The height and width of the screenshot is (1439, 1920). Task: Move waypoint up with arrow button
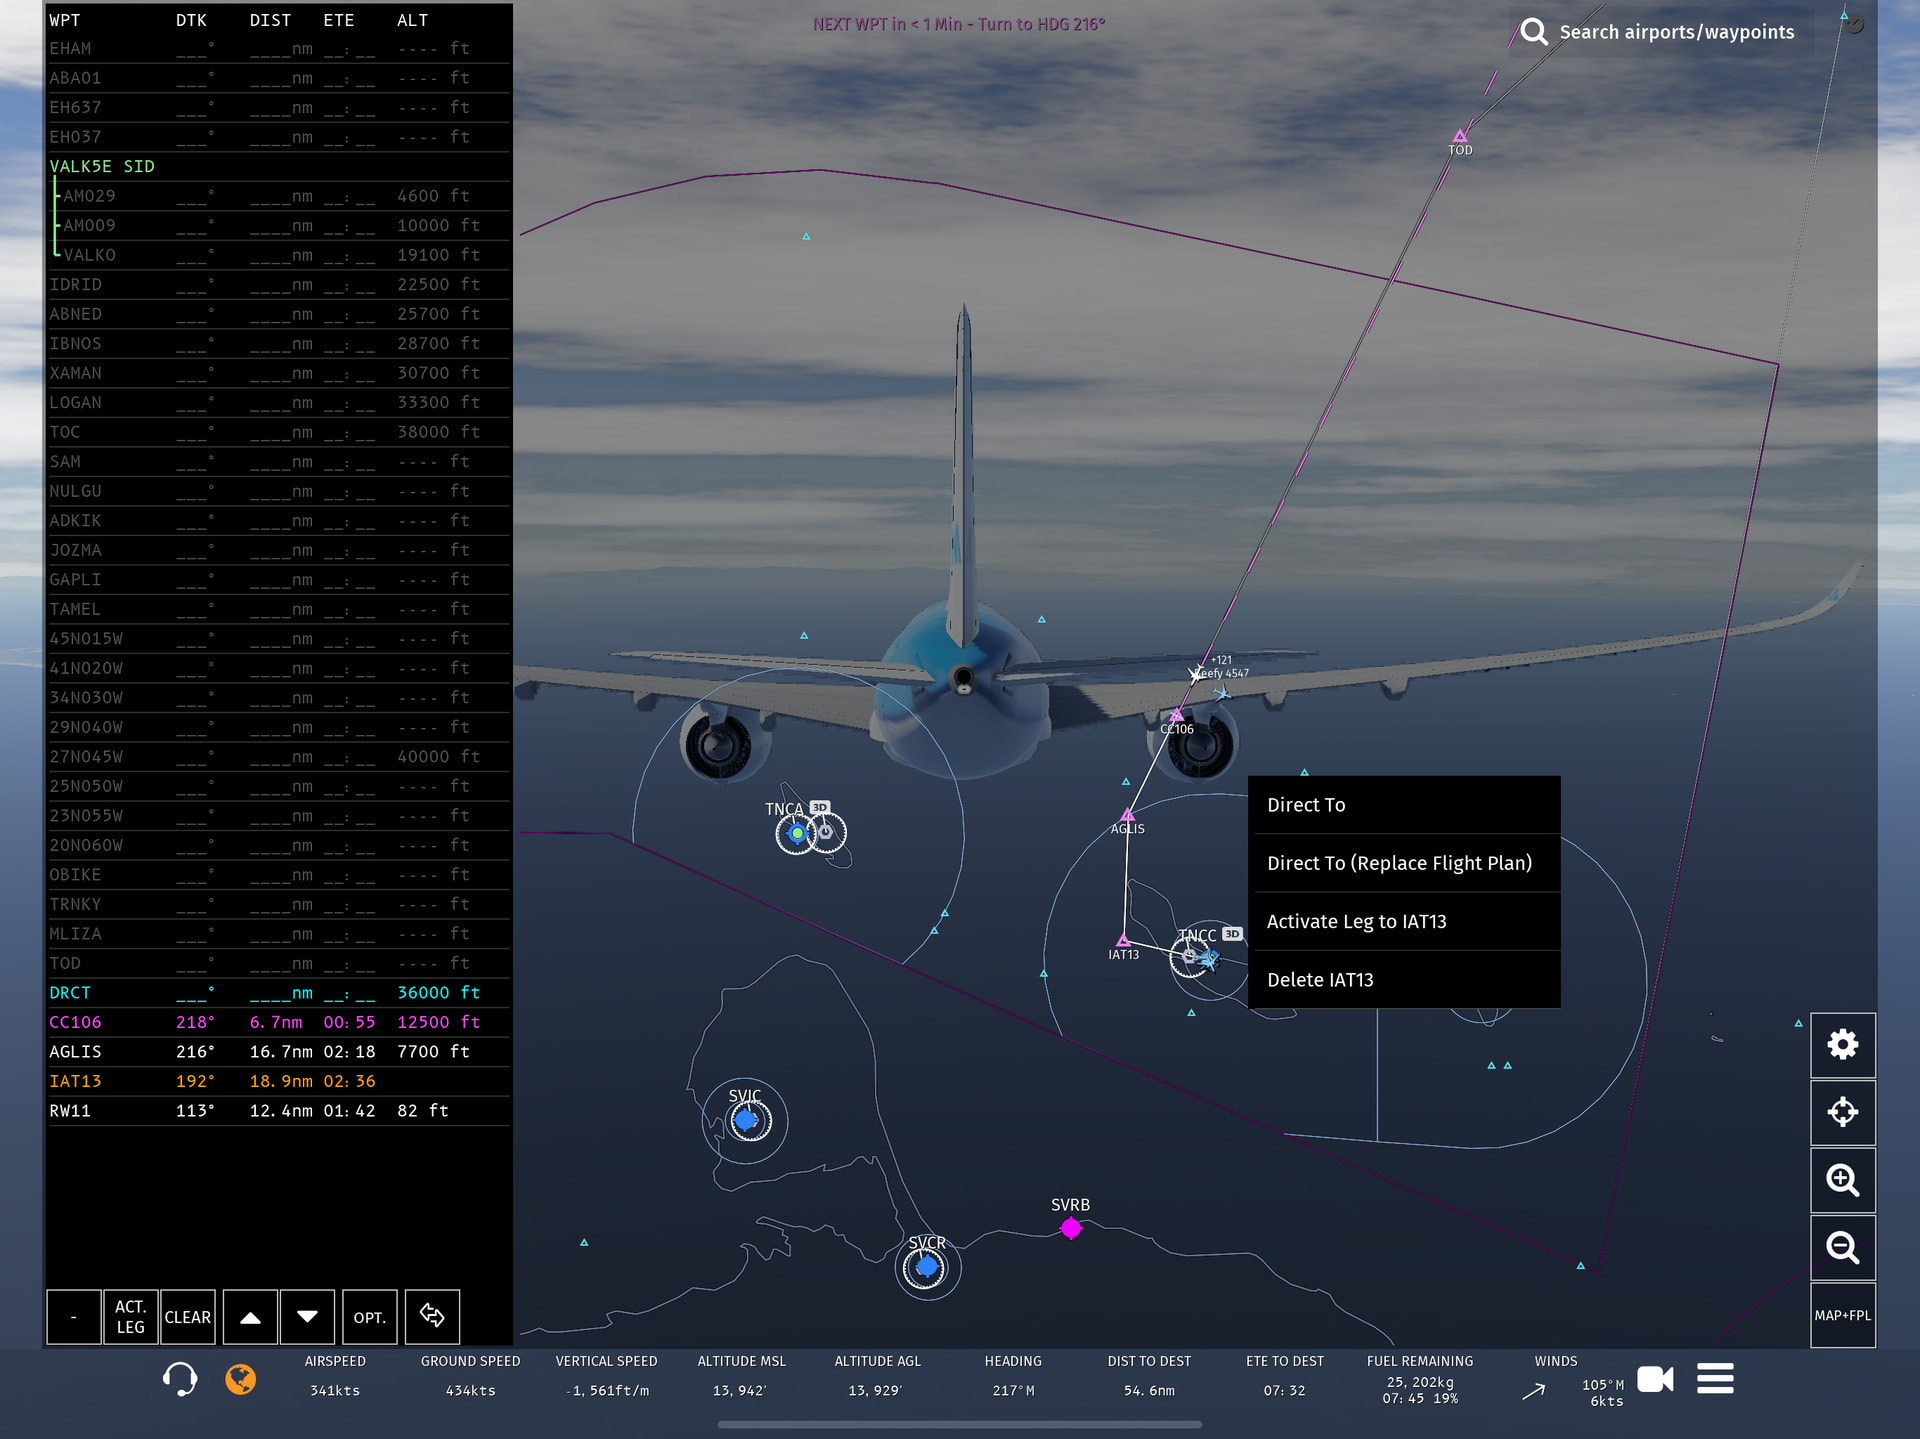point(250,1317)
